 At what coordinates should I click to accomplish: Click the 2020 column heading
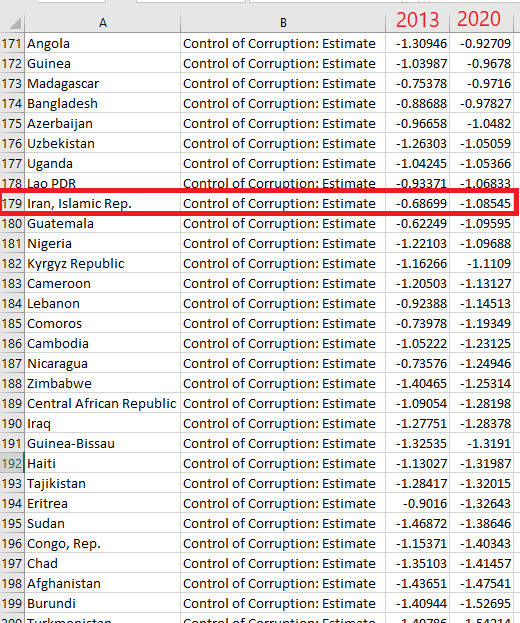click(479, 19)
